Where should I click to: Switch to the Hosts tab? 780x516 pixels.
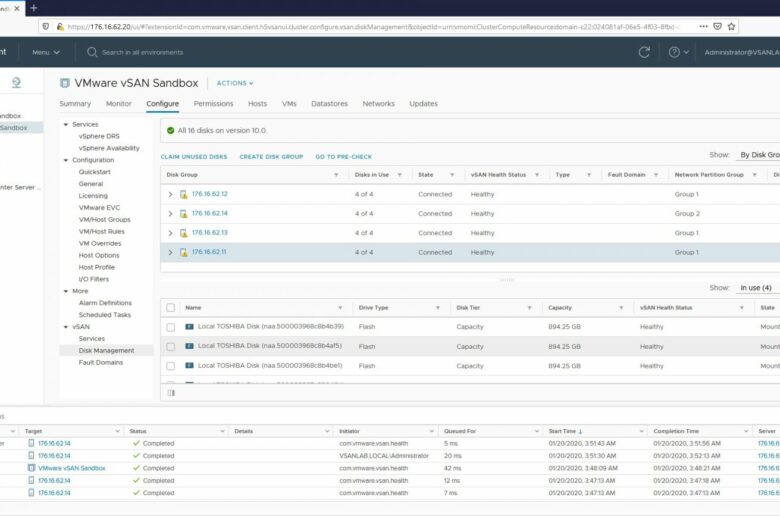pyautogui.click(x=257, y=103)
